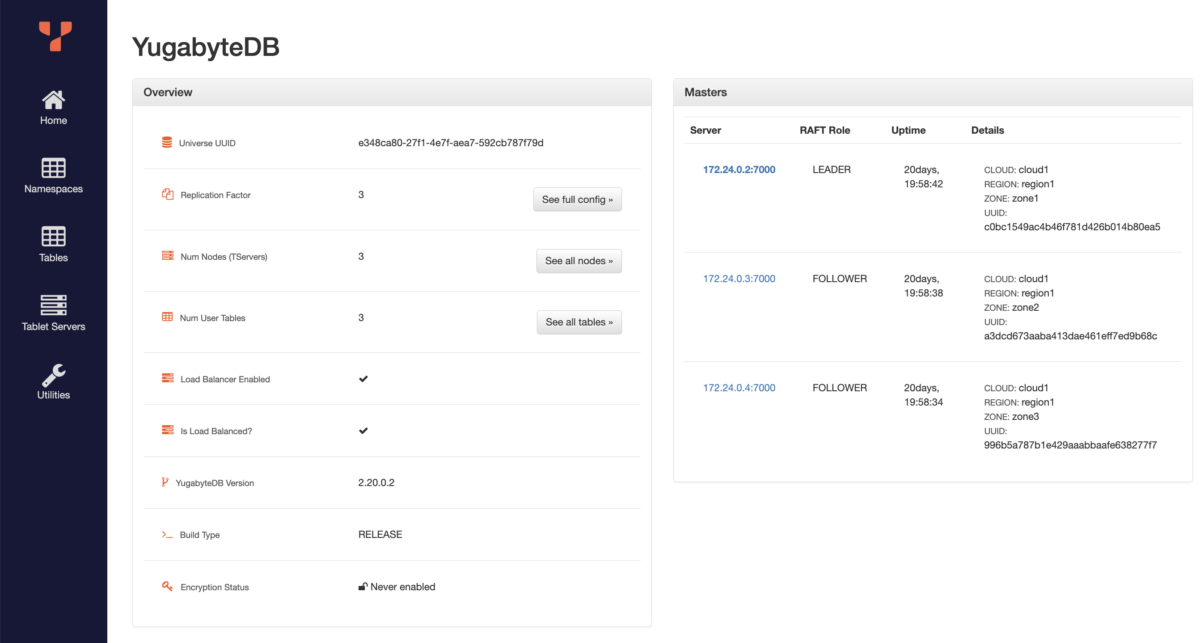Click the YugabyteDB Version branch icon
The height and width of the screenshot is (643, 1200).
[x=166, y=481]
